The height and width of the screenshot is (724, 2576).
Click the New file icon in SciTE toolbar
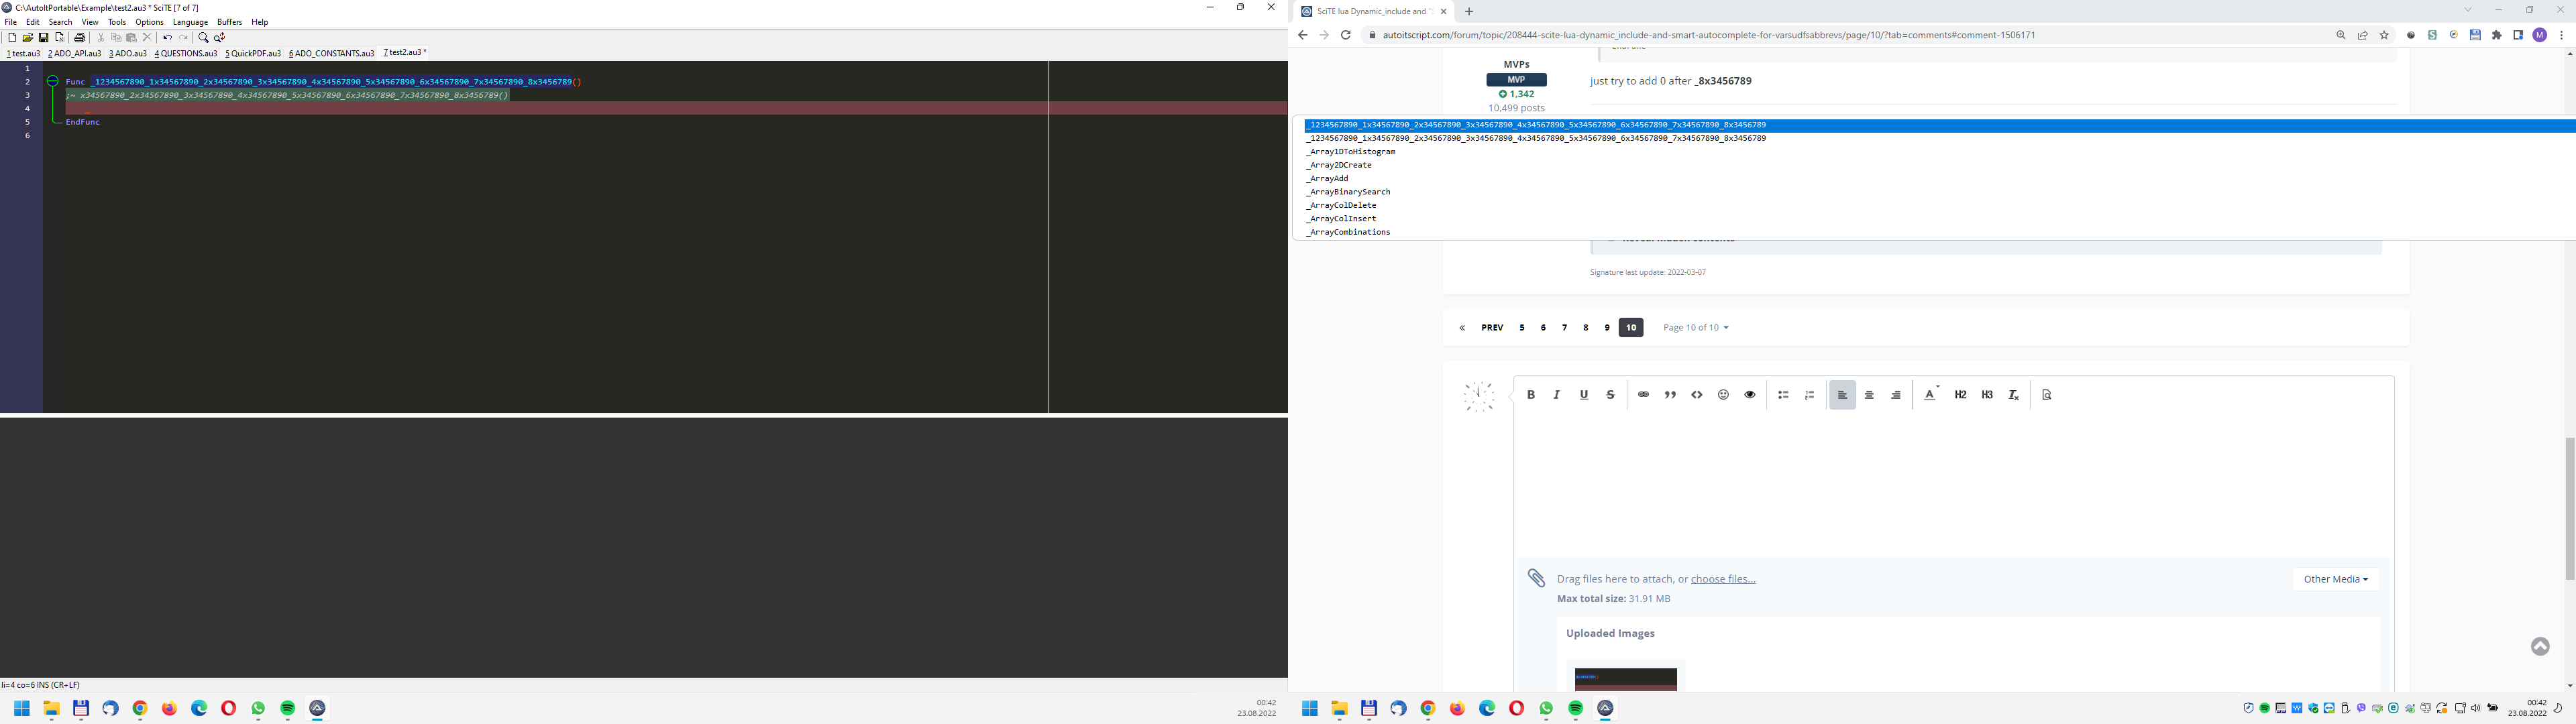[x=12, y=38]
